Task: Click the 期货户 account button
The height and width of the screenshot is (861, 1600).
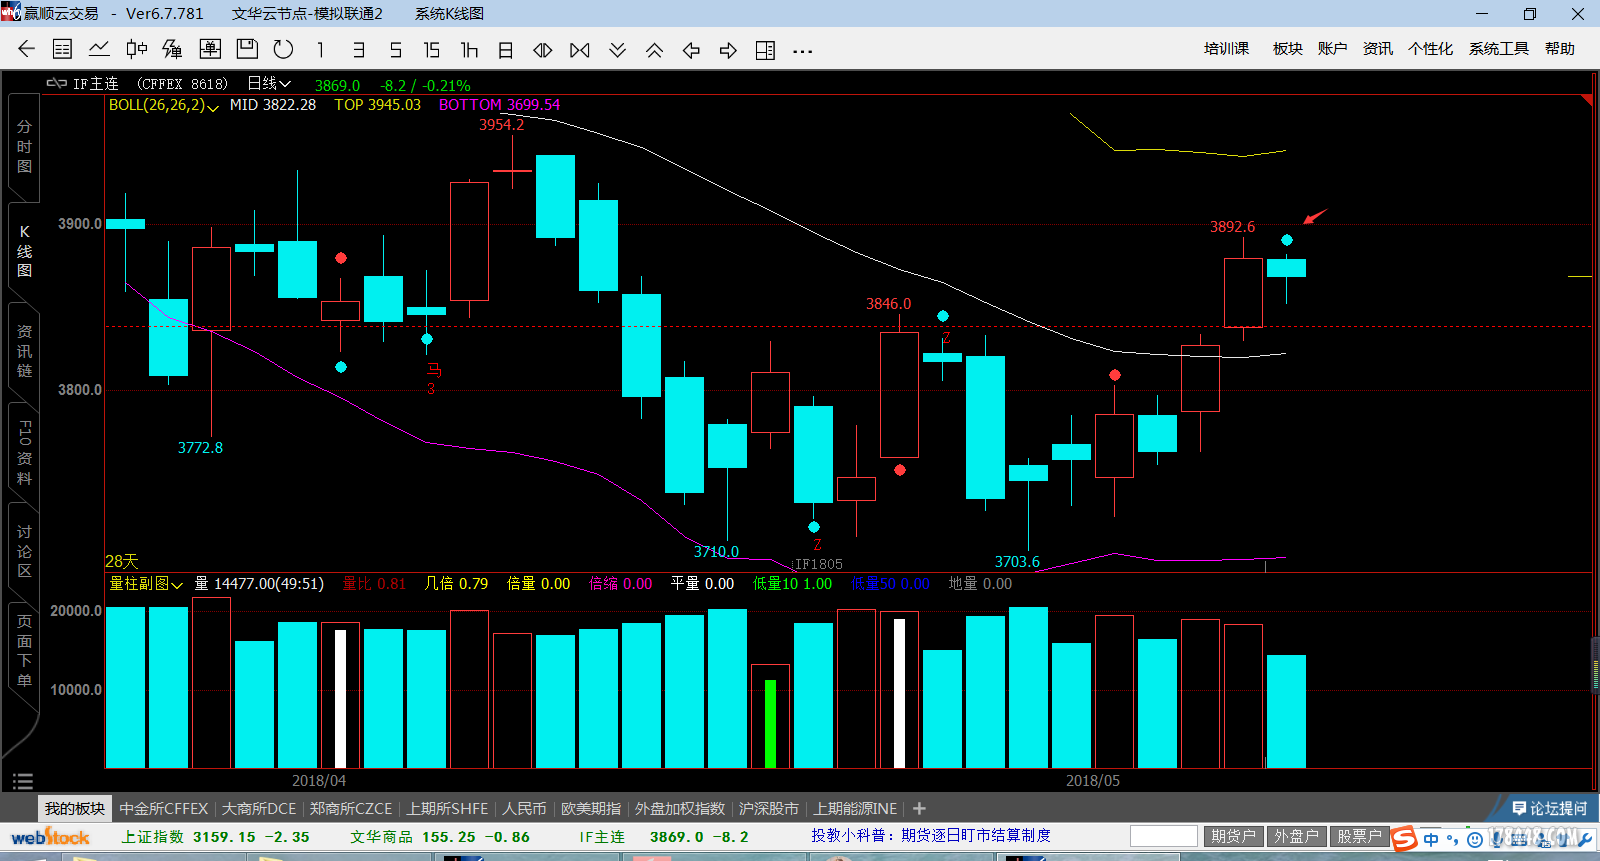Action: tap(1232, 836)
